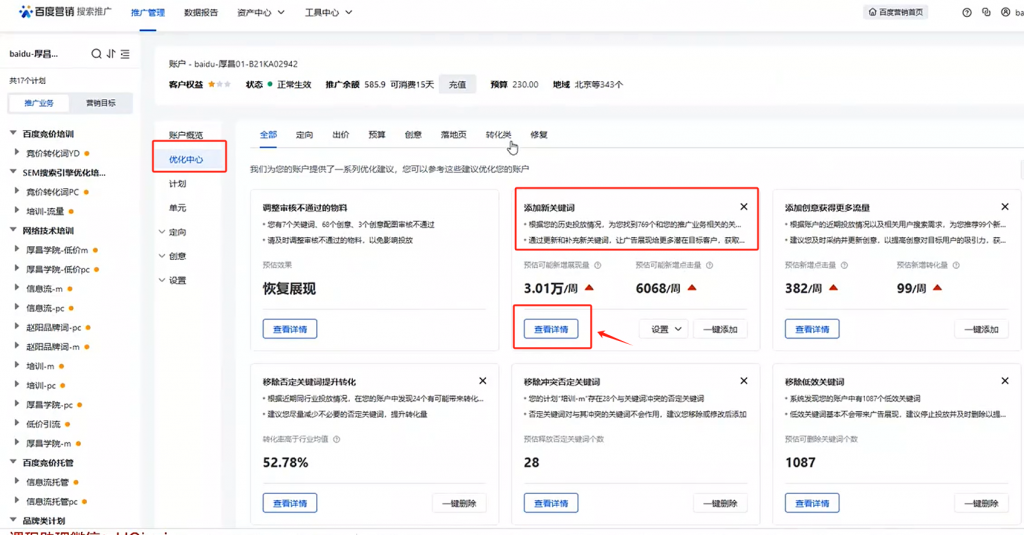
Task: Click info icon beside 预估可能新增点击量
Action: tap(709, 265)
